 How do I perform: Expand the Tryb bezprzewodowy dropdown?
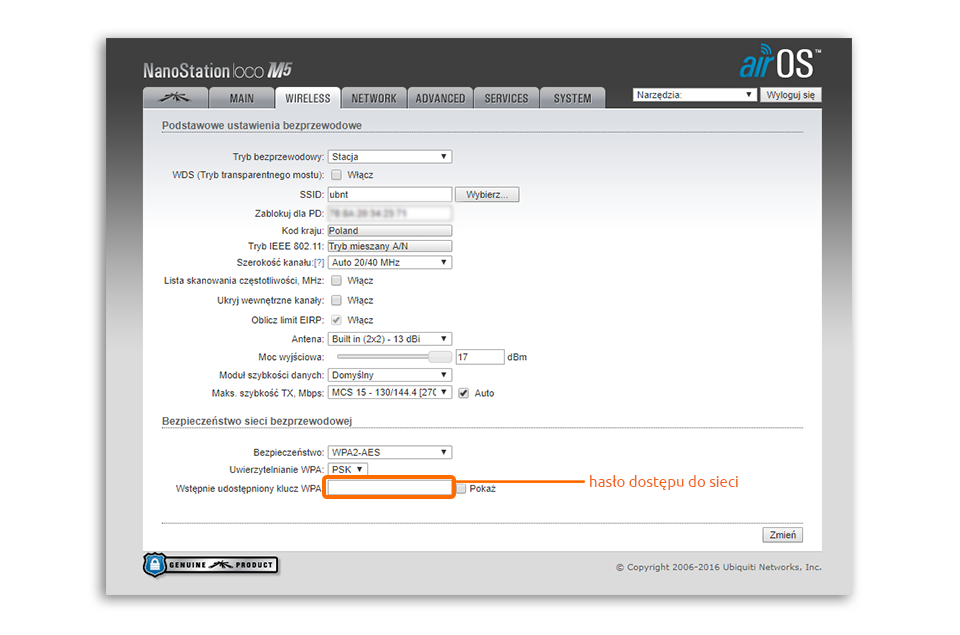[x=389, y=157]
